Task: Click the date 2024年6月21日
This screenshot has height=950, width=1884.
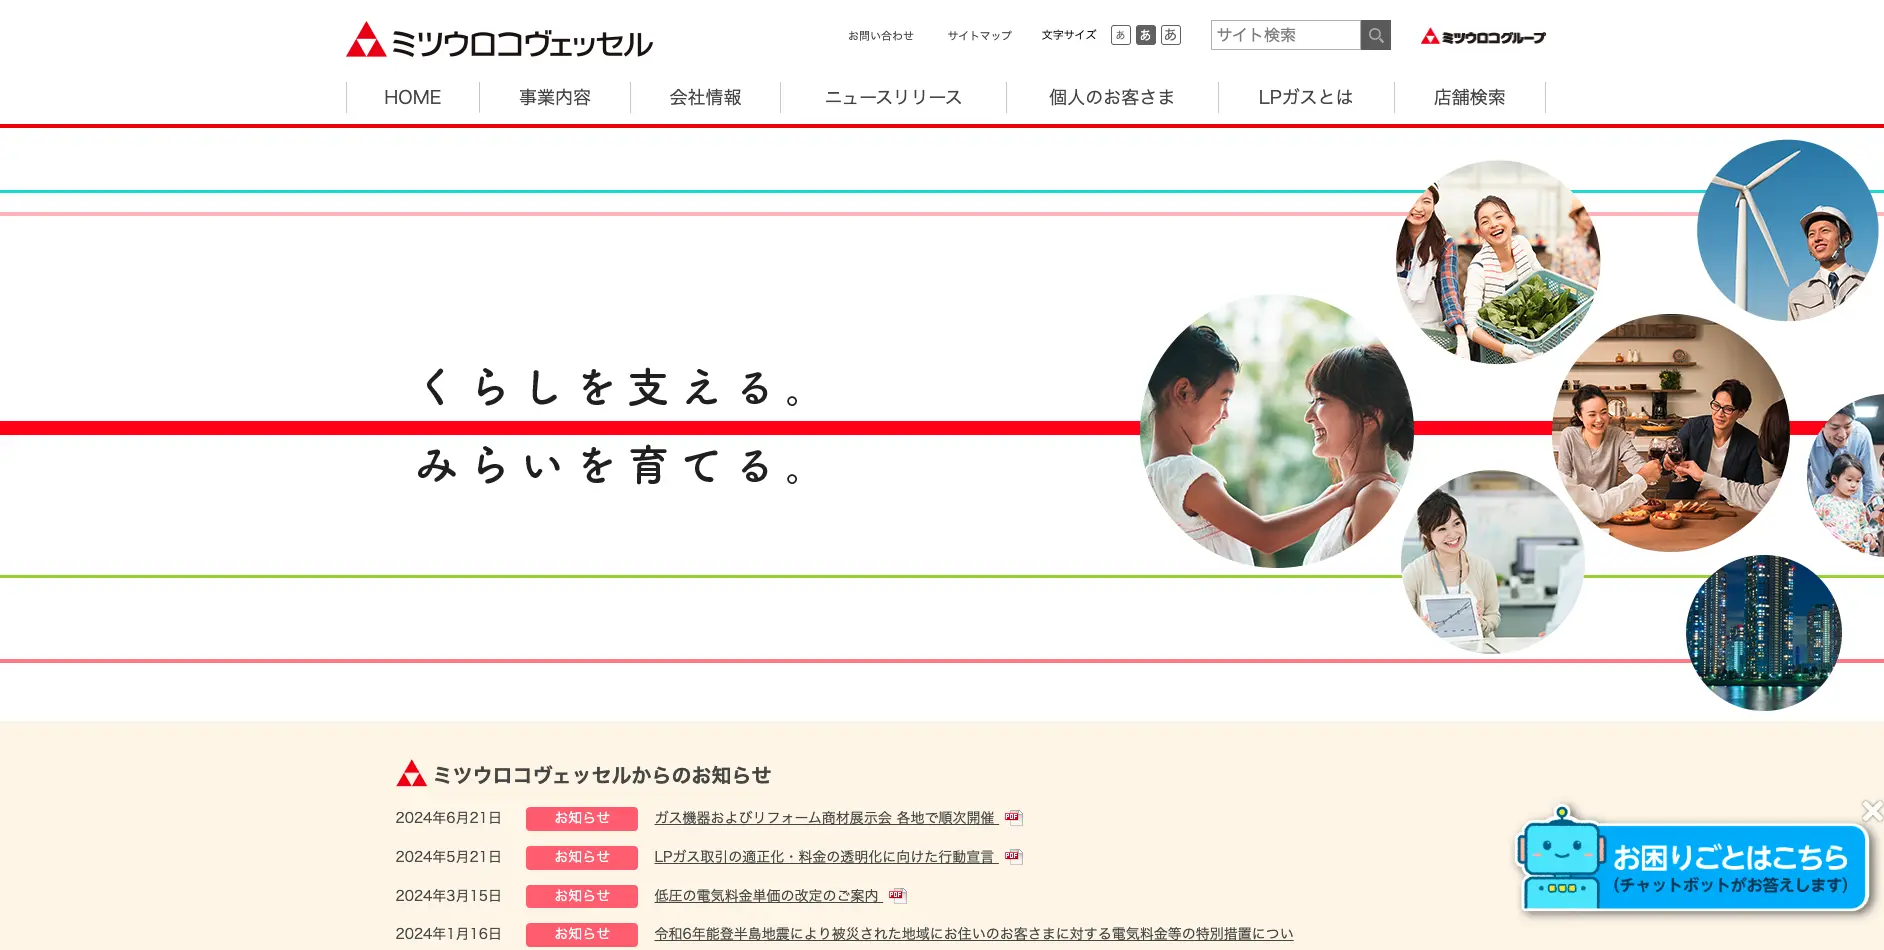Action: tap(448, 818)
